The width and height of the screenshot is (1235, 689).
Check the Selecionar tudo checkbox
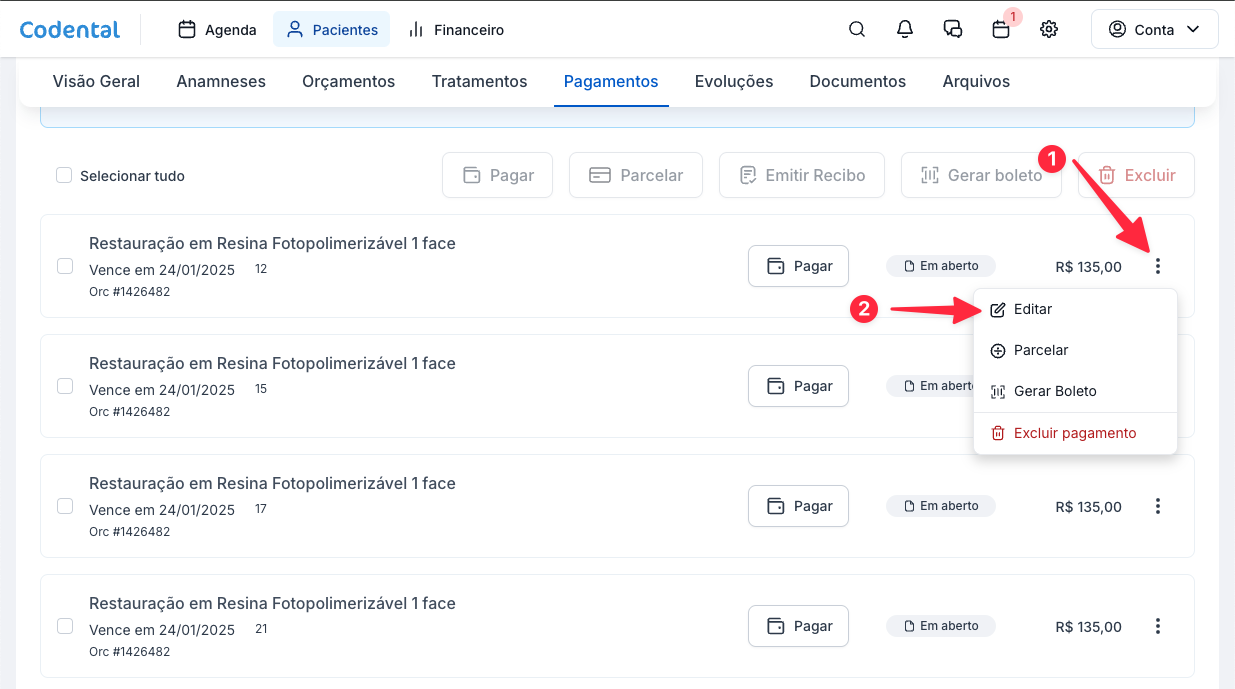point(64,176)
